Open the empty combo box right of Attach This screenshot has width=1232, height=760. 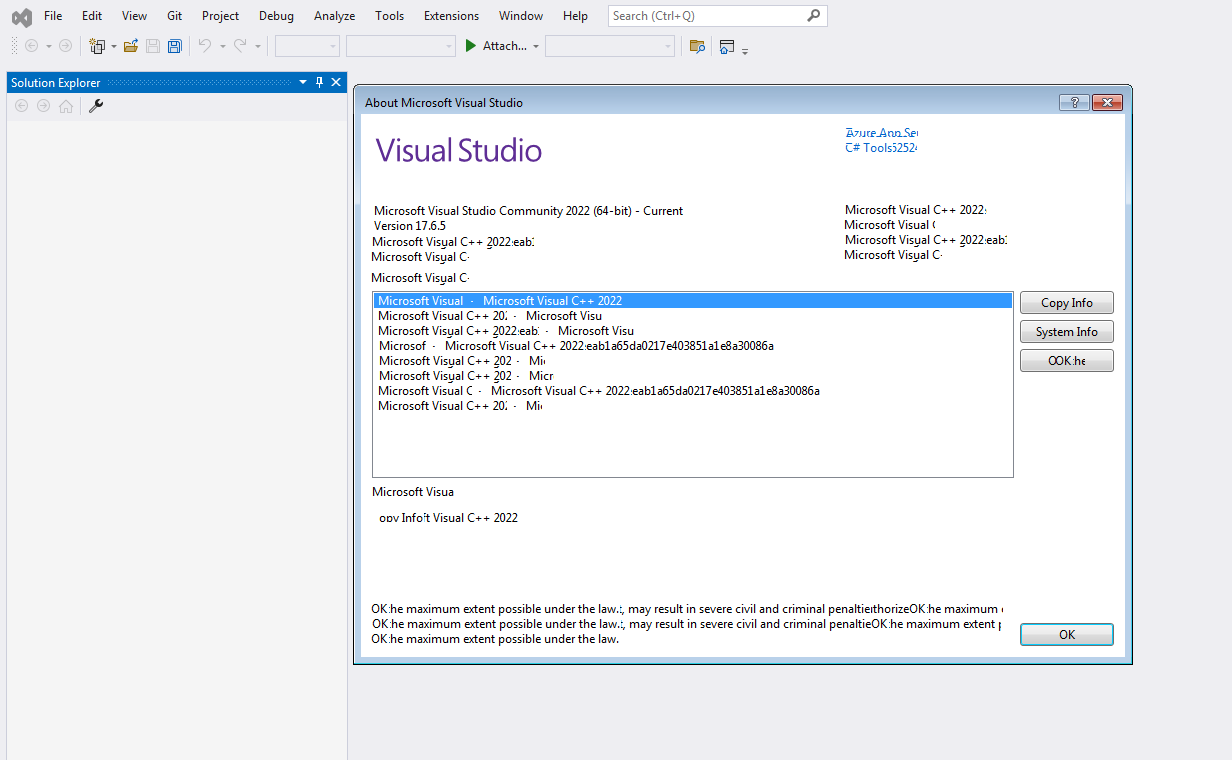click(x=610, y=46)
